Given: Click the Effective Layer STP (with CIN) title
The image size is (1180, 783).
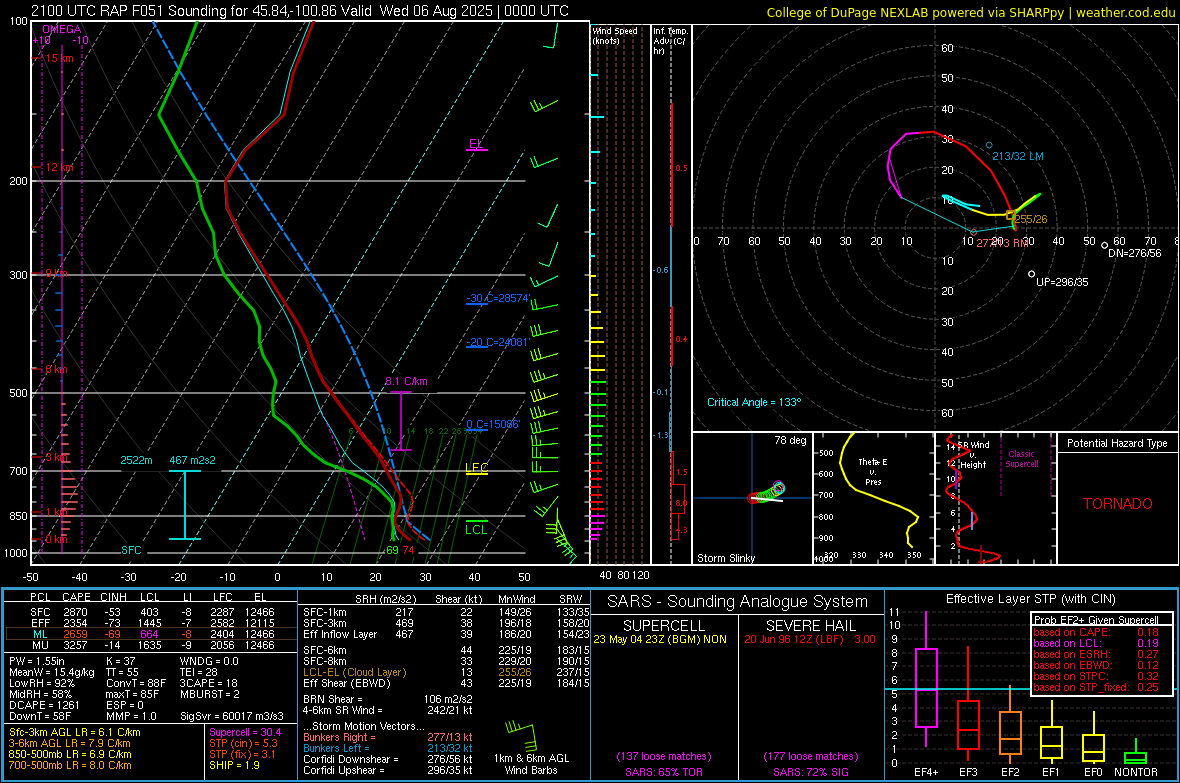Looking at the screenshot, I should pos(1030,599).
